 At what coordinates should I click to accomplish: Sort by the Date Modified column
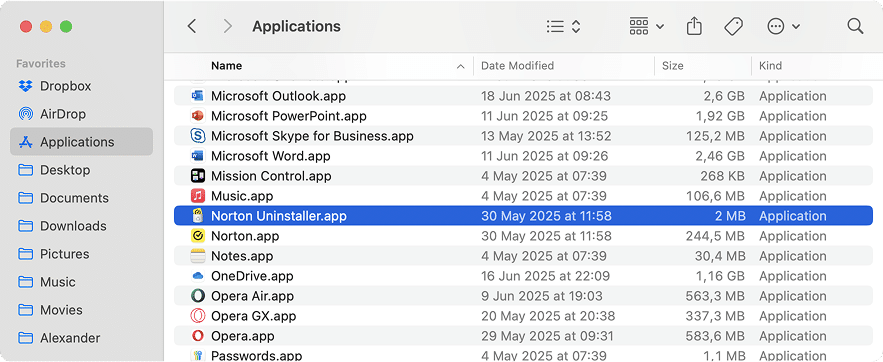518,66
